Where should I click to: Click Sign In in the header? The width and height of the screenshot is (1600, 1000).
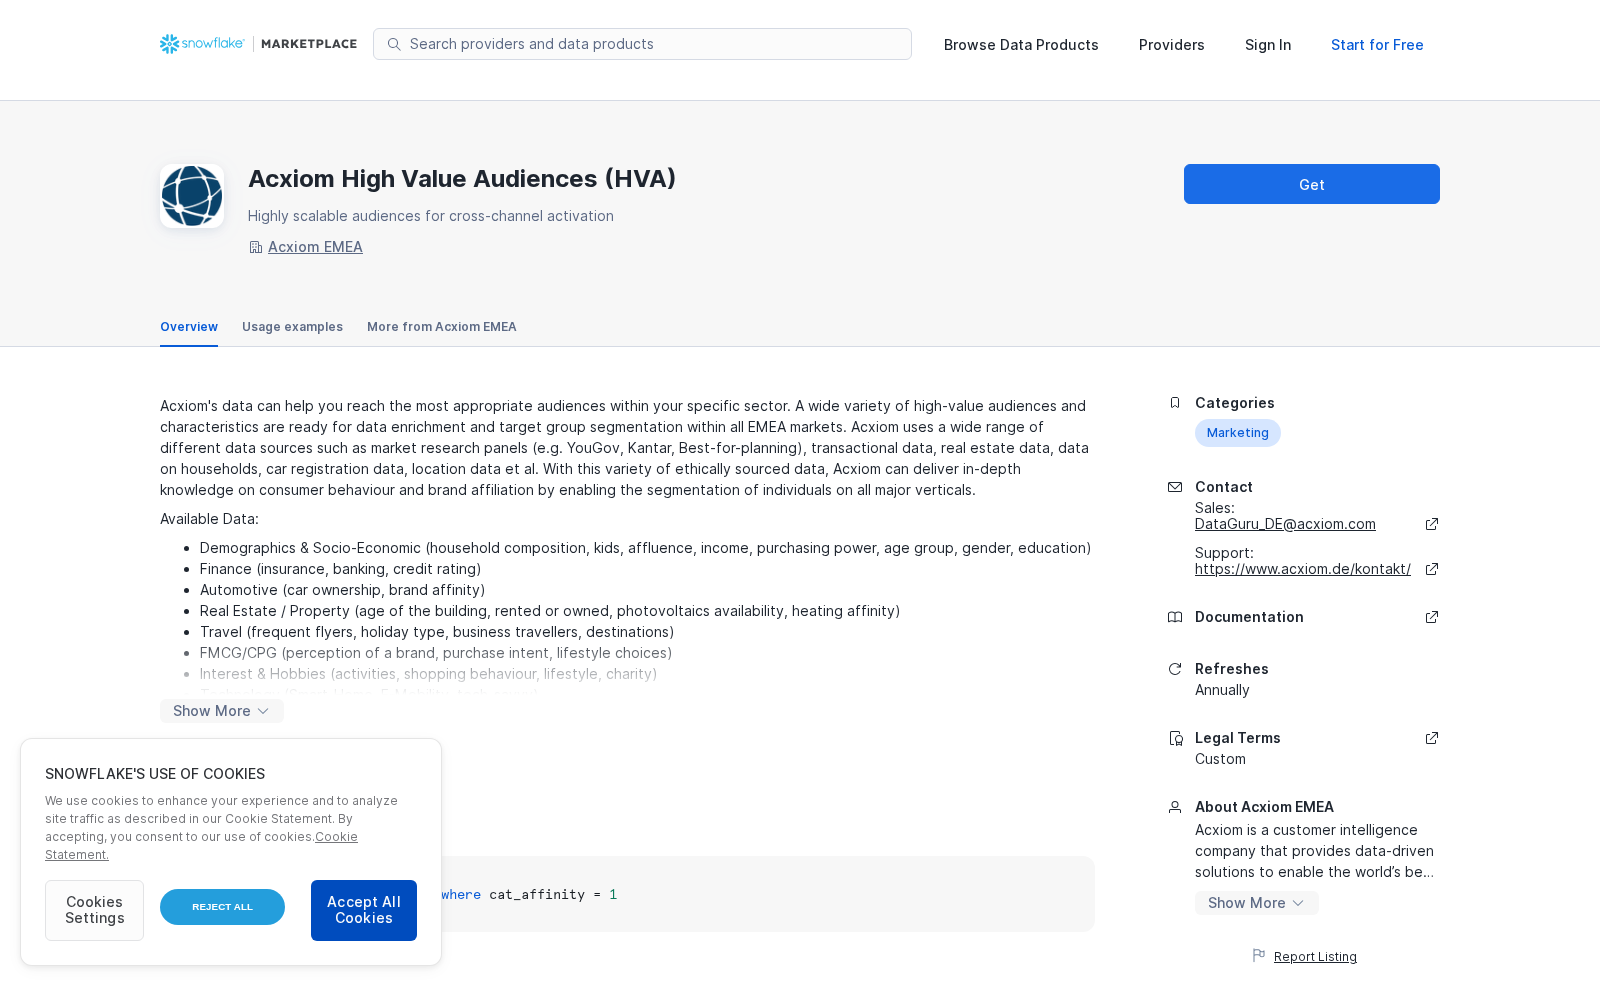(x=1268, y=45)
